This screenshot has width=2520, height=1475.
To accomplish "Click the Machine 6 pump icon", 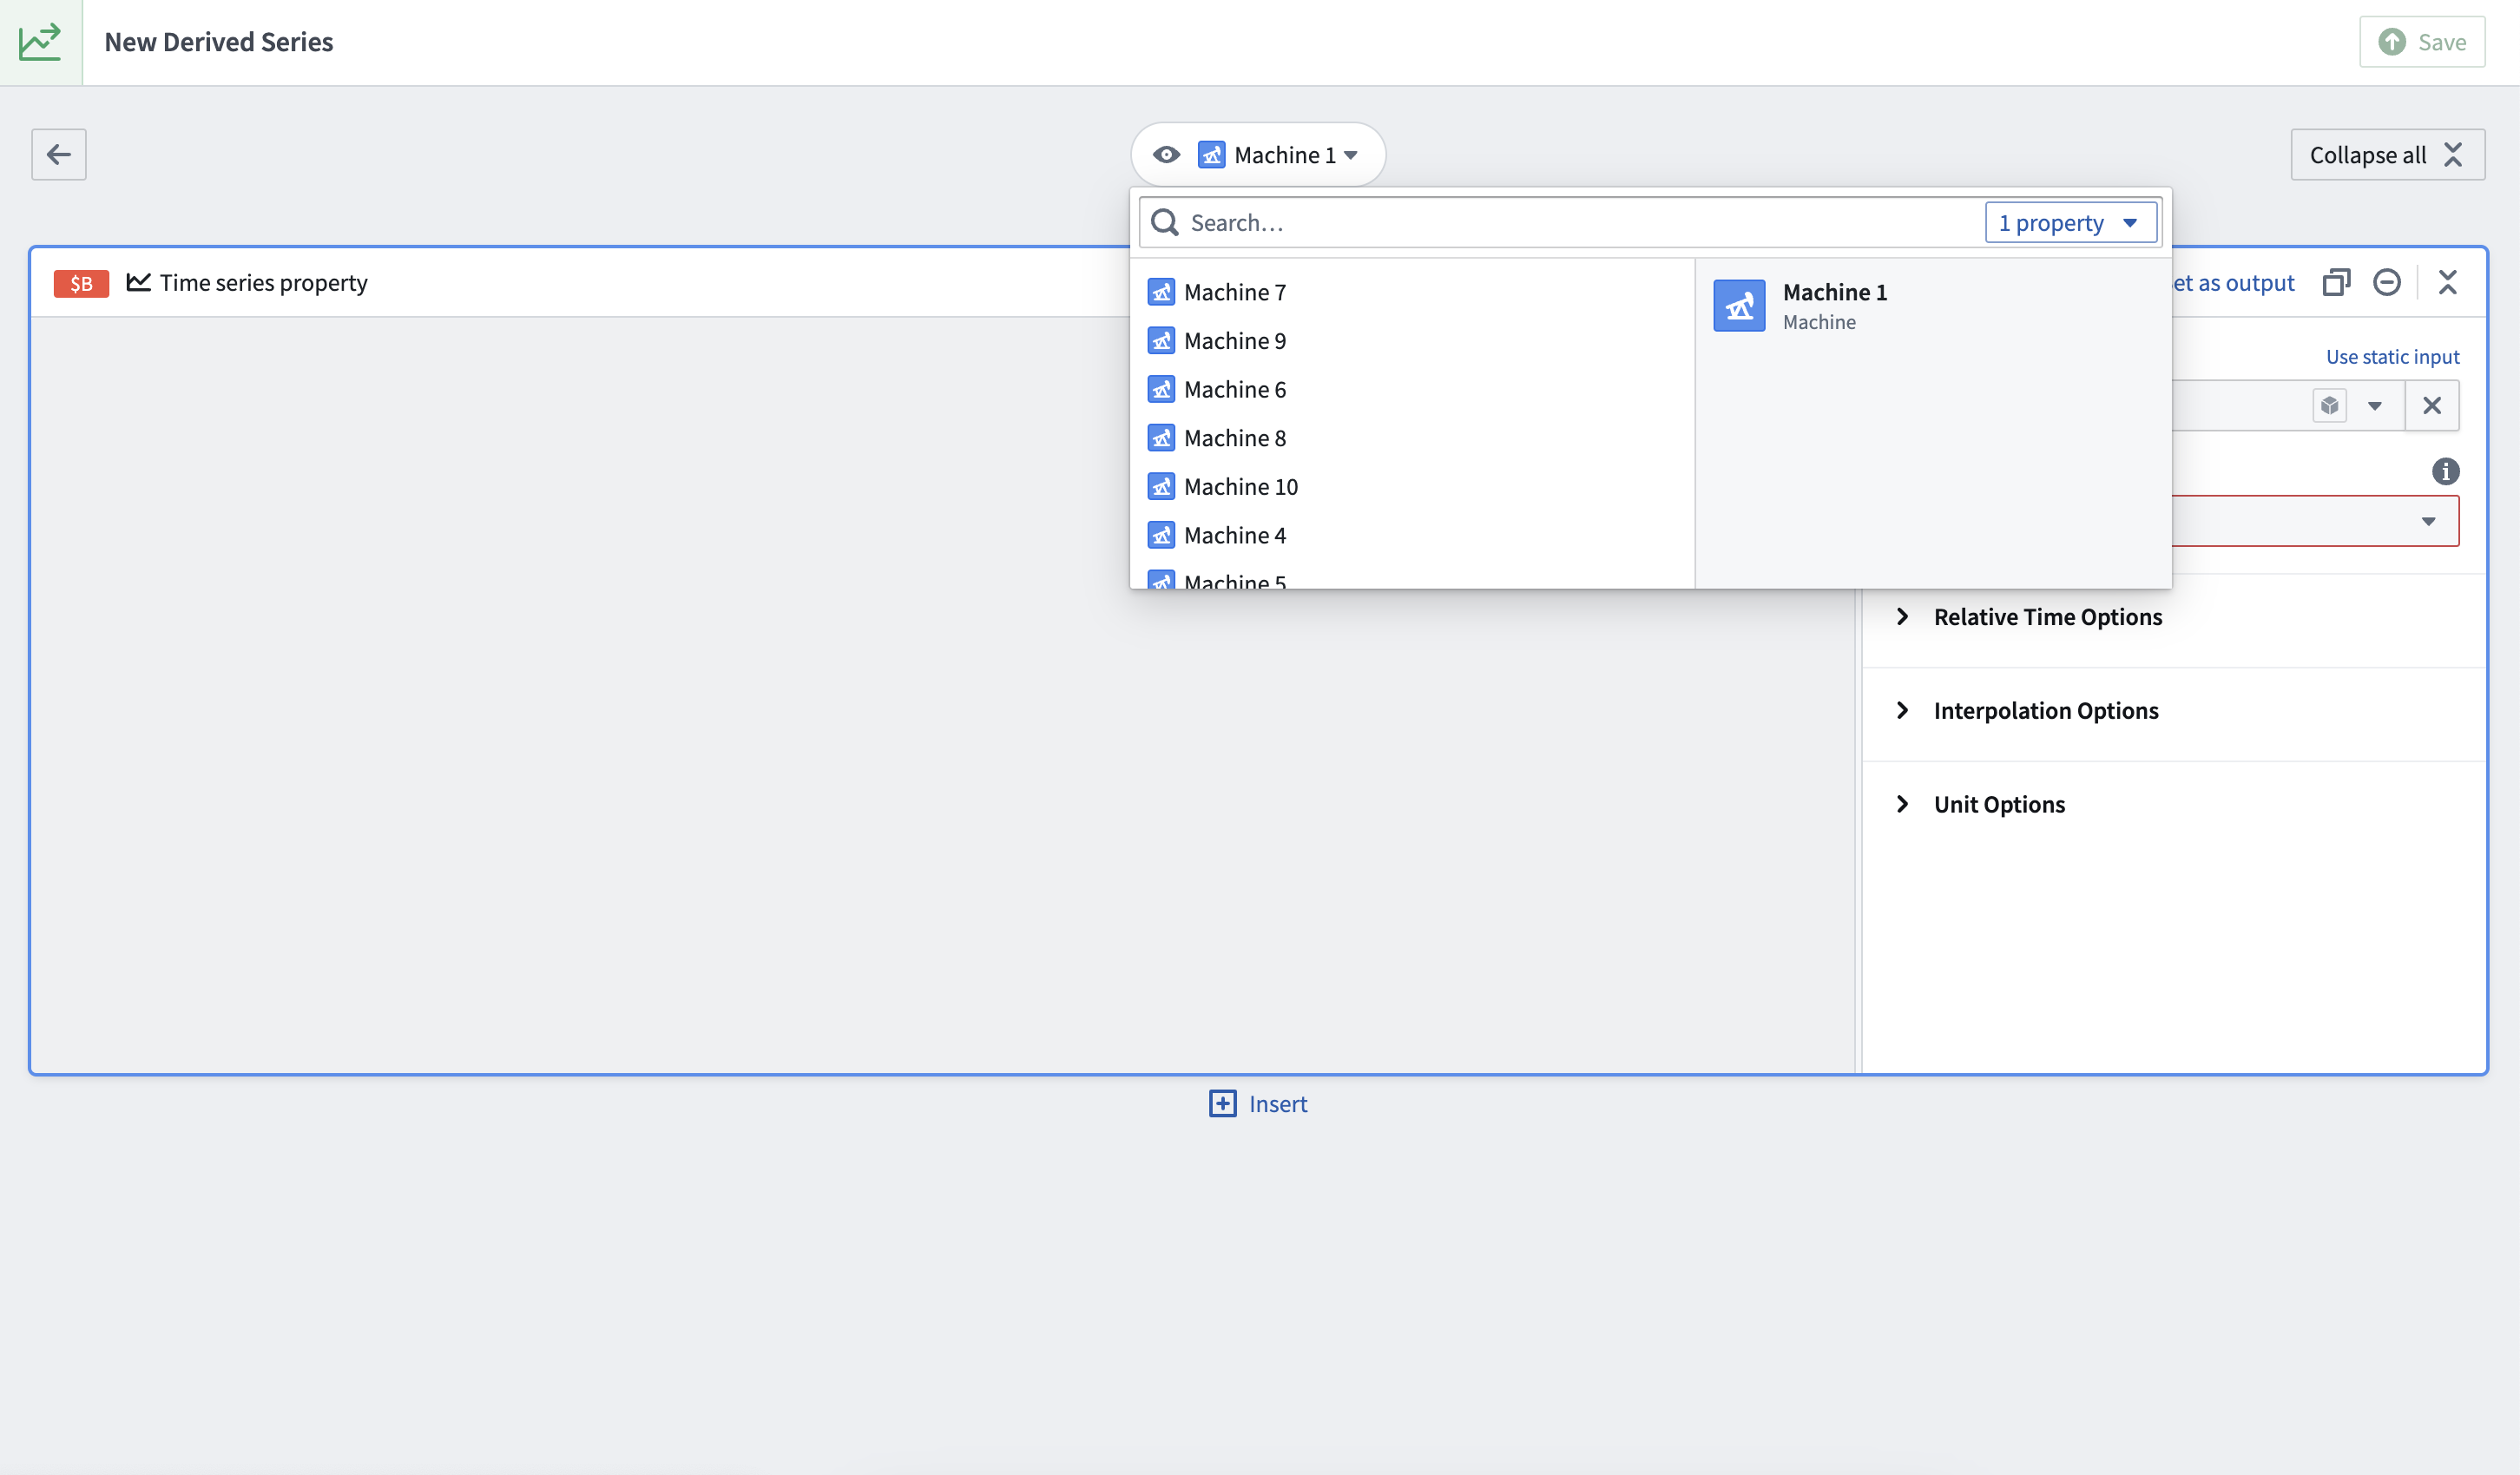I will tap(1161, 390).
